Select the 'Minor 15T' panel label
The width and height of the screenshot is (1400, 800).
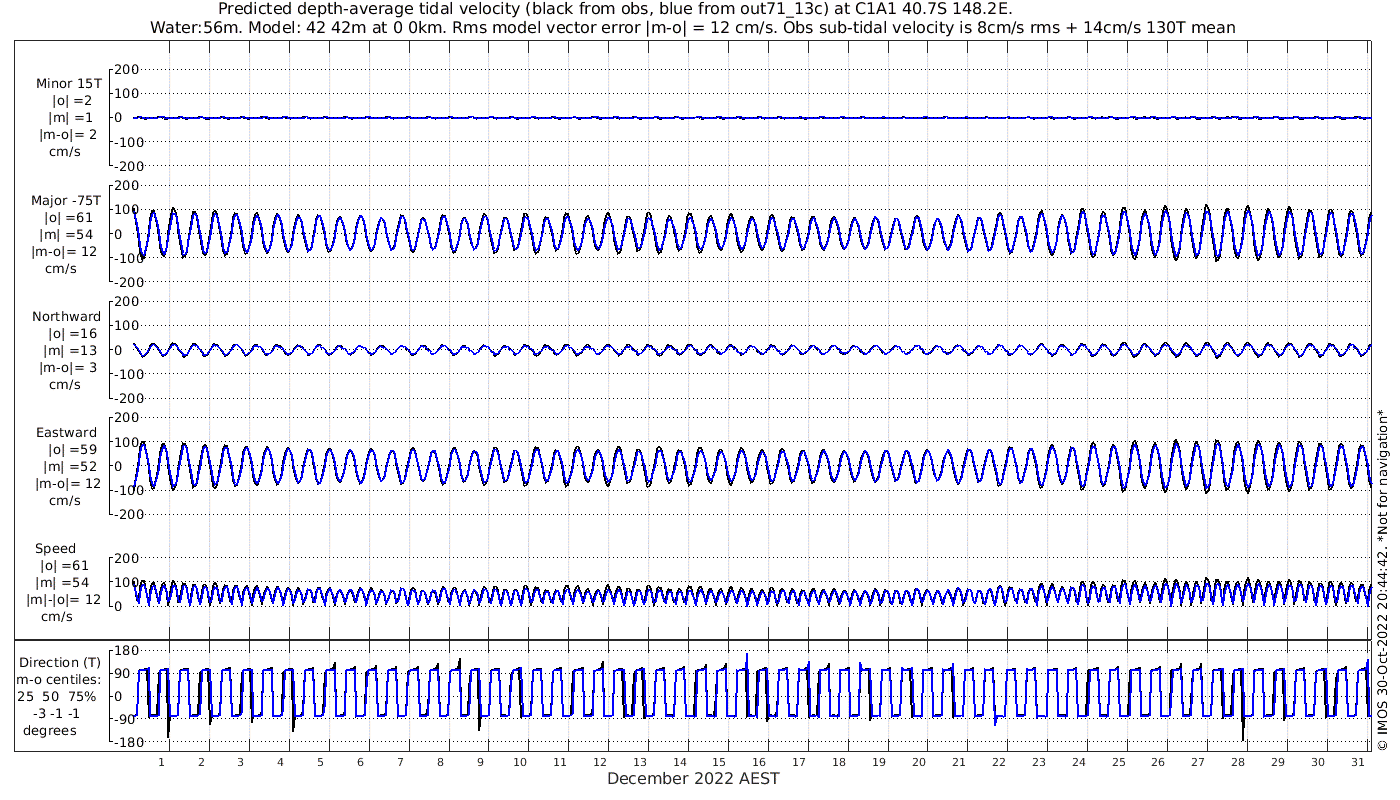[x=68, y=84]
